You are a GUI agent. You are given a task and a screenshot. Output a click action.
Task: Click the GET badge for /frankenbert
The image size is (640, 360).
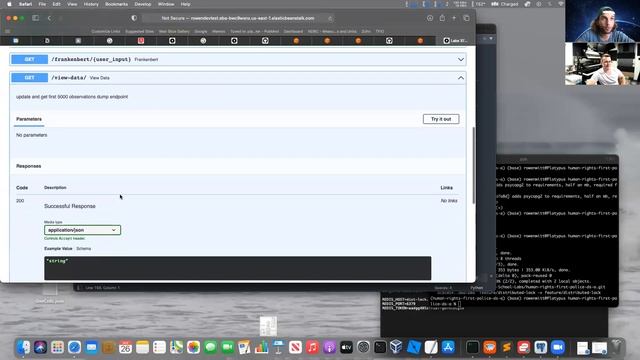[x=29, y=60]
